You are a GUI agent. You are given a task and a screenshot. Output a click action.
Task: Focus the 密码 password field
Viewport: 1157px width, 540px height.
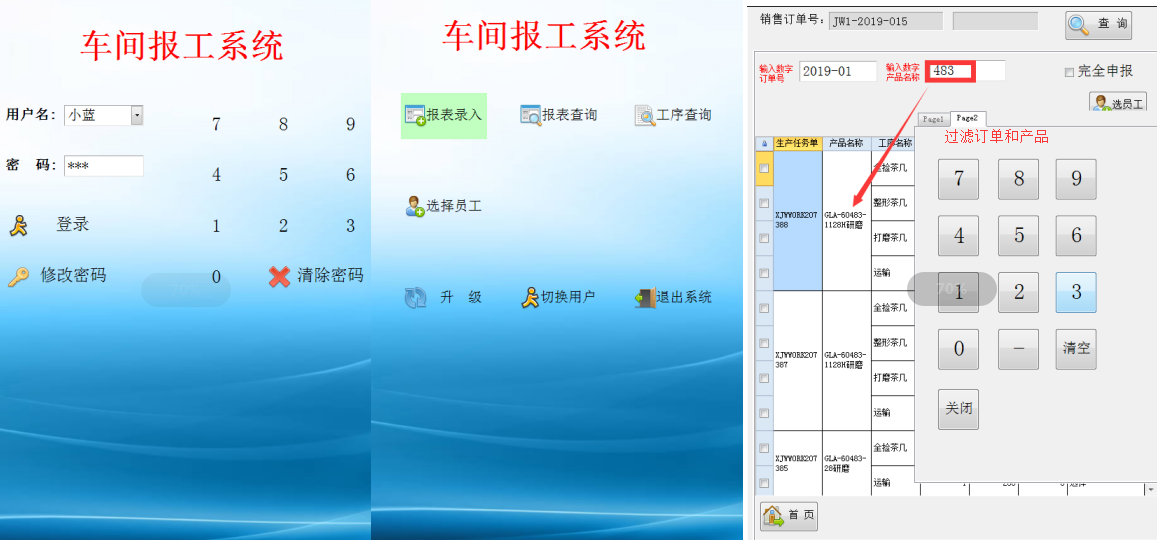click(104, 166)
